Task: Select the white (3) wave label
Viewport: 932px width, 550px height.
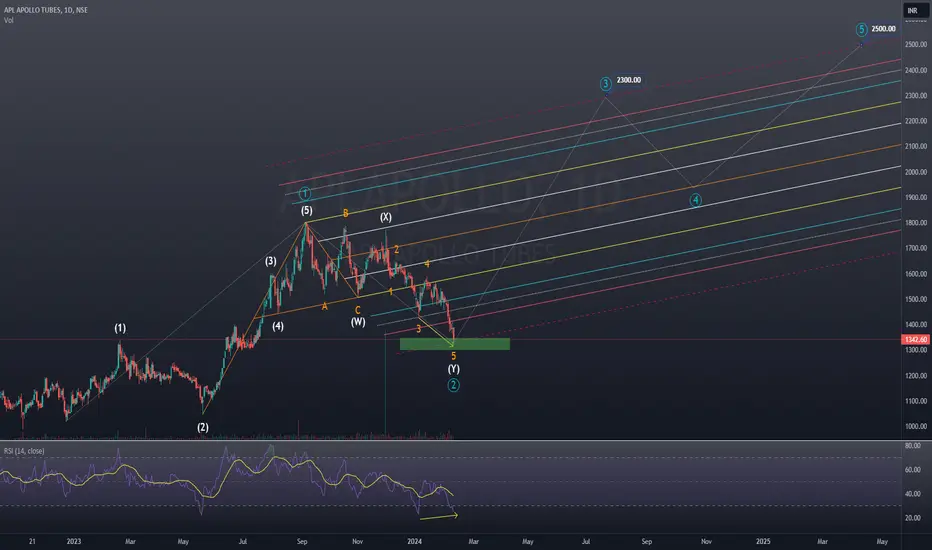Action: [x=270, y=260]
